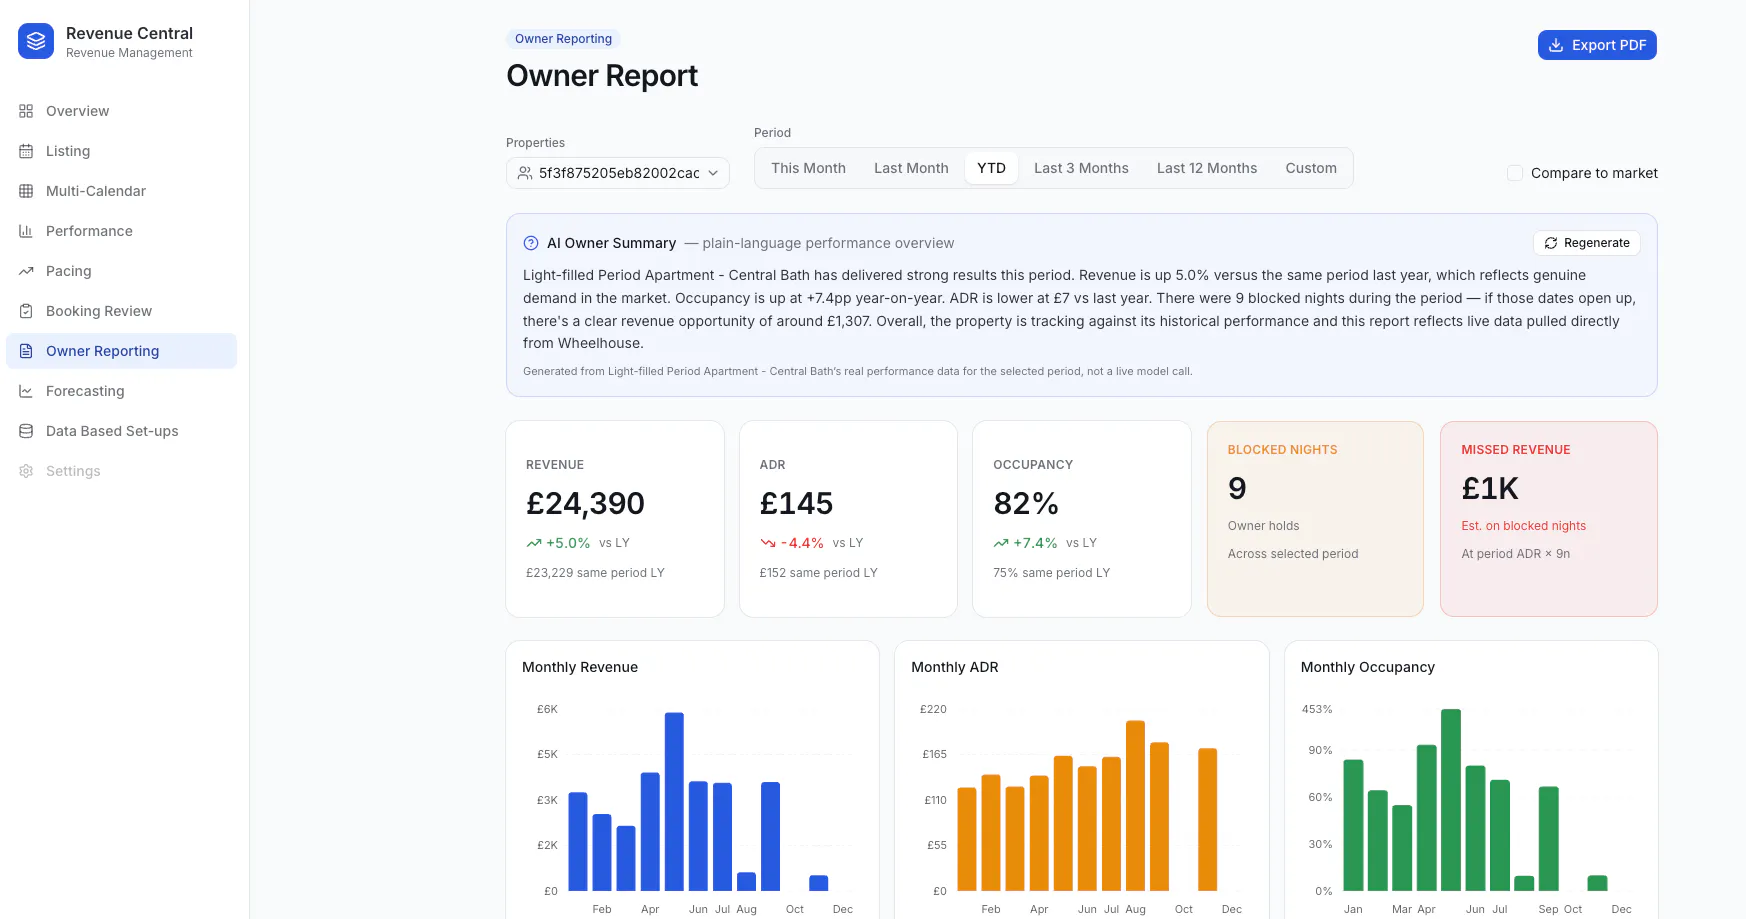Image resolution: width=1746 pixels, height=919 pixels.
Task: Click the Monthly Occupancy chart title
Action: [1367, 667]
